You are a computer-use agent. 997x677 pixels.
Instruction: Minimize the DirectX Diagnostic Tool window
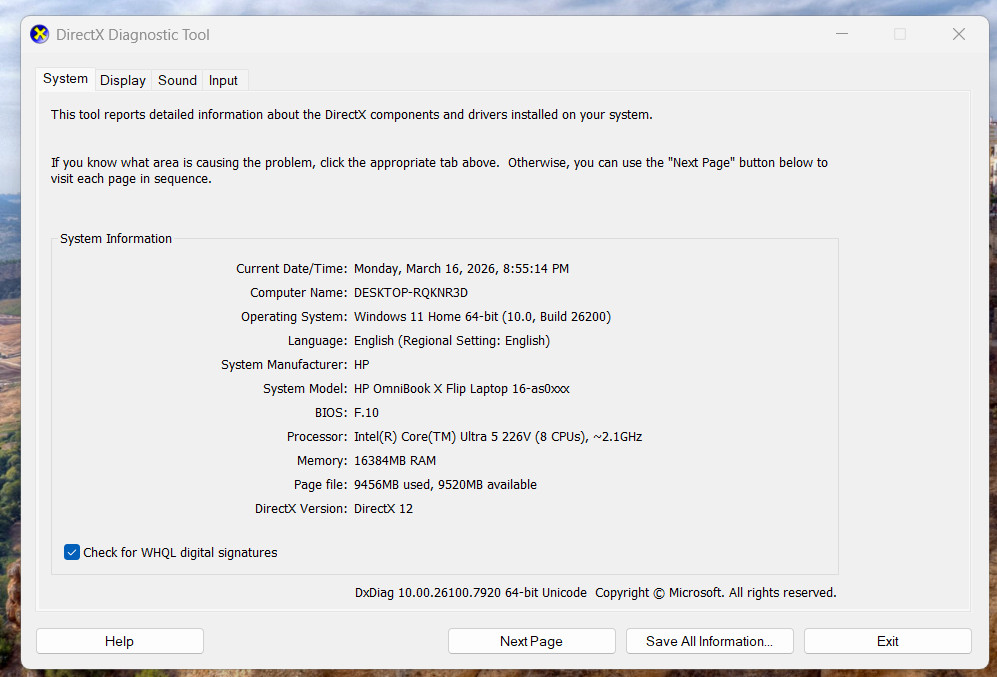(842, 34)
